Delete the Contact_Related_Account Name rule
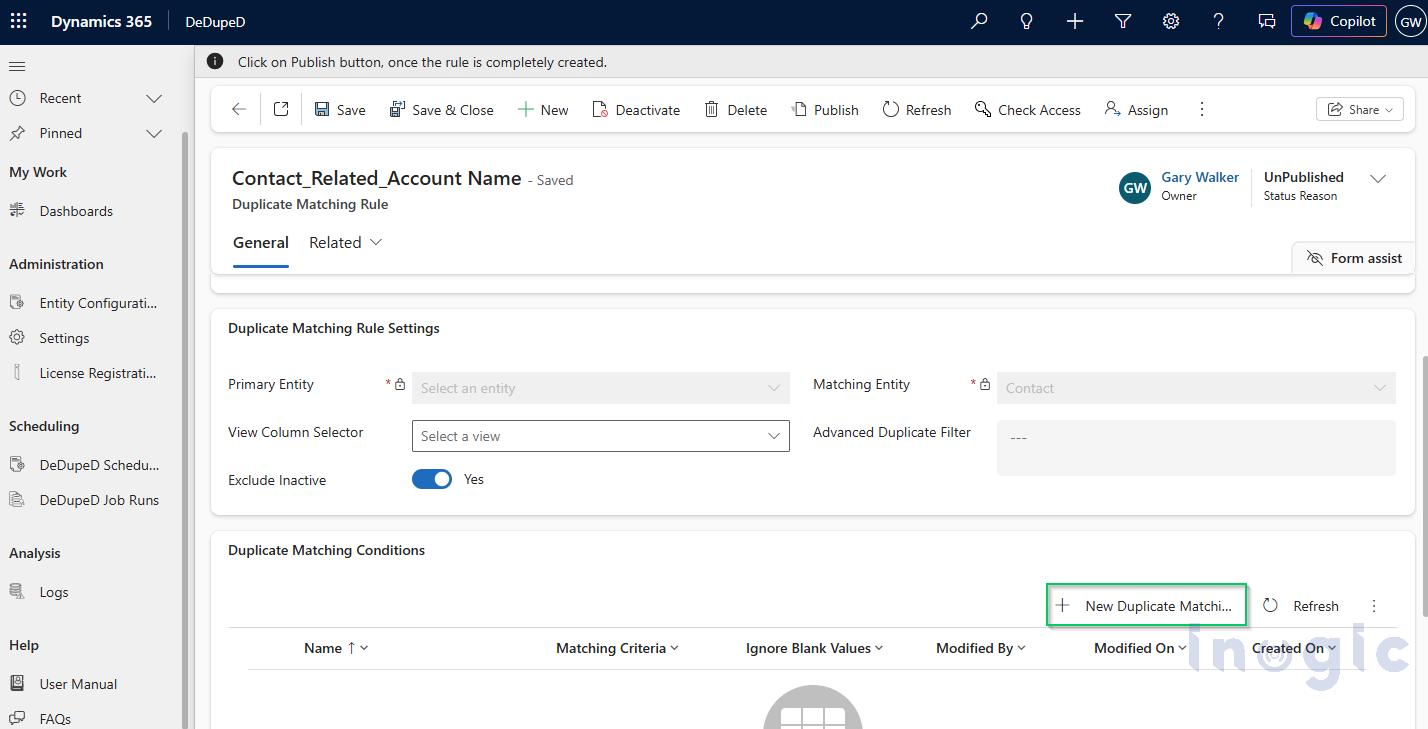 (x=735, y=109)
